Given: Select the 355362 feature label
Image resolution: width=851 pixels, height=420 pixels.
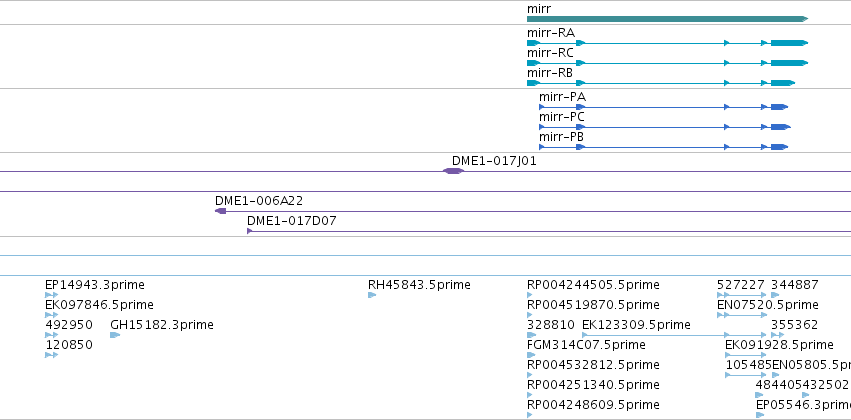Looking at the screenshot, I should coord(795,325).
